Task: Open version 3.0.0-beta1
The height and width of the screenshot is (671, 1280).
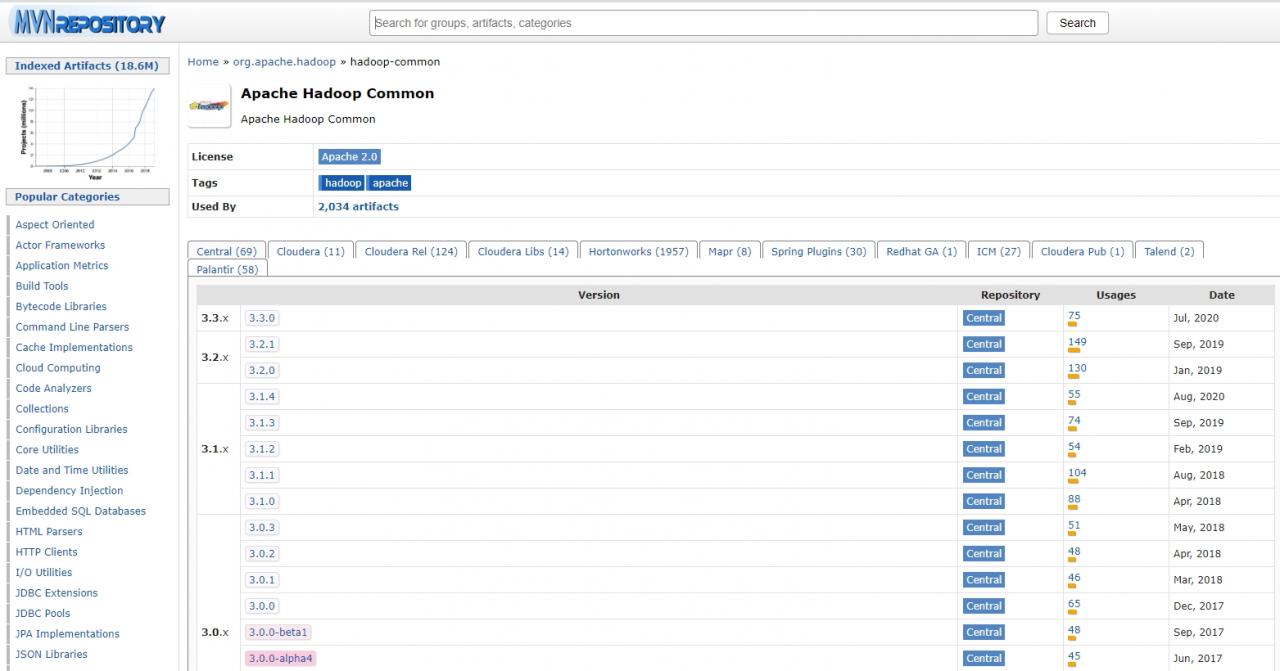Action: [278, 632]
